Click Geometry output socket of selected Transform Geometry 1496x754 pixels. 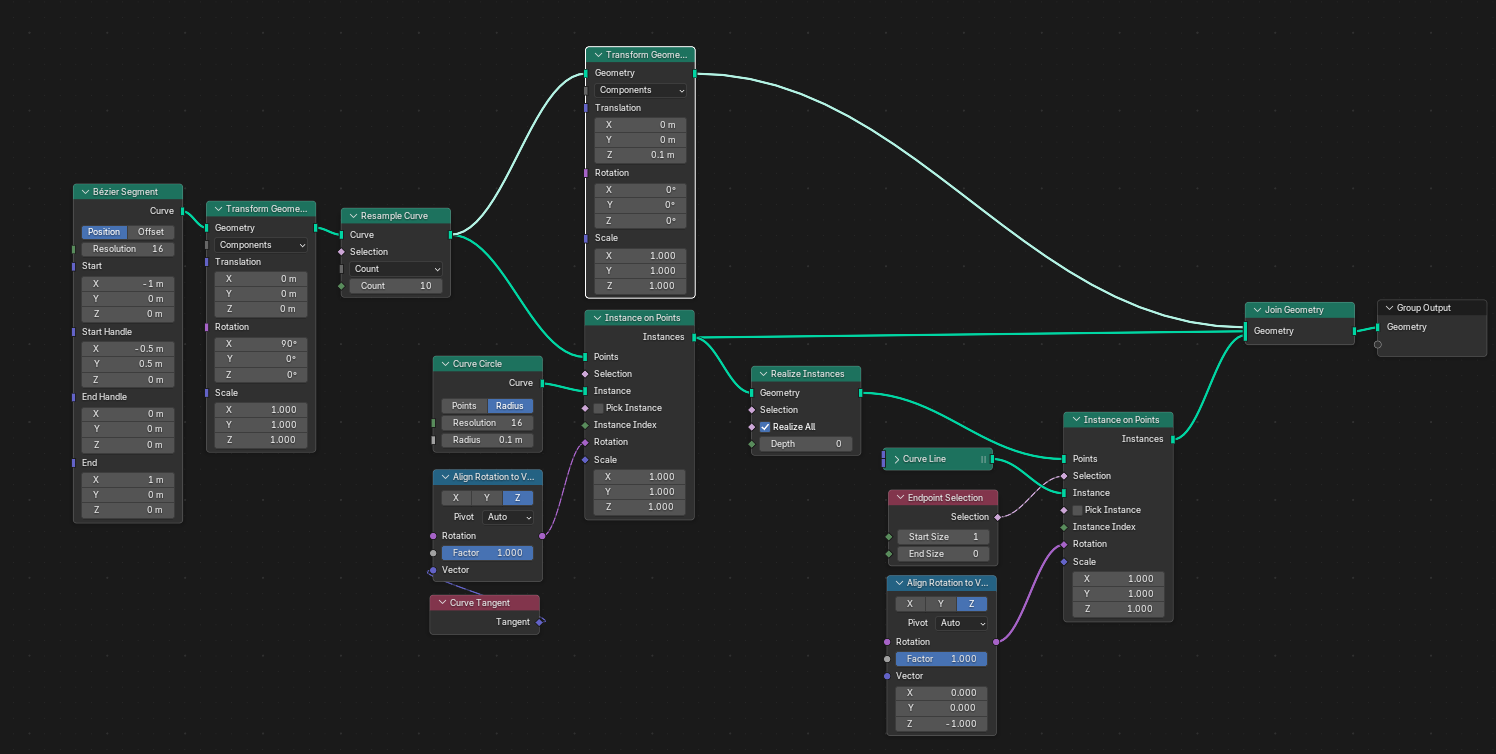(x=695, y=73)
